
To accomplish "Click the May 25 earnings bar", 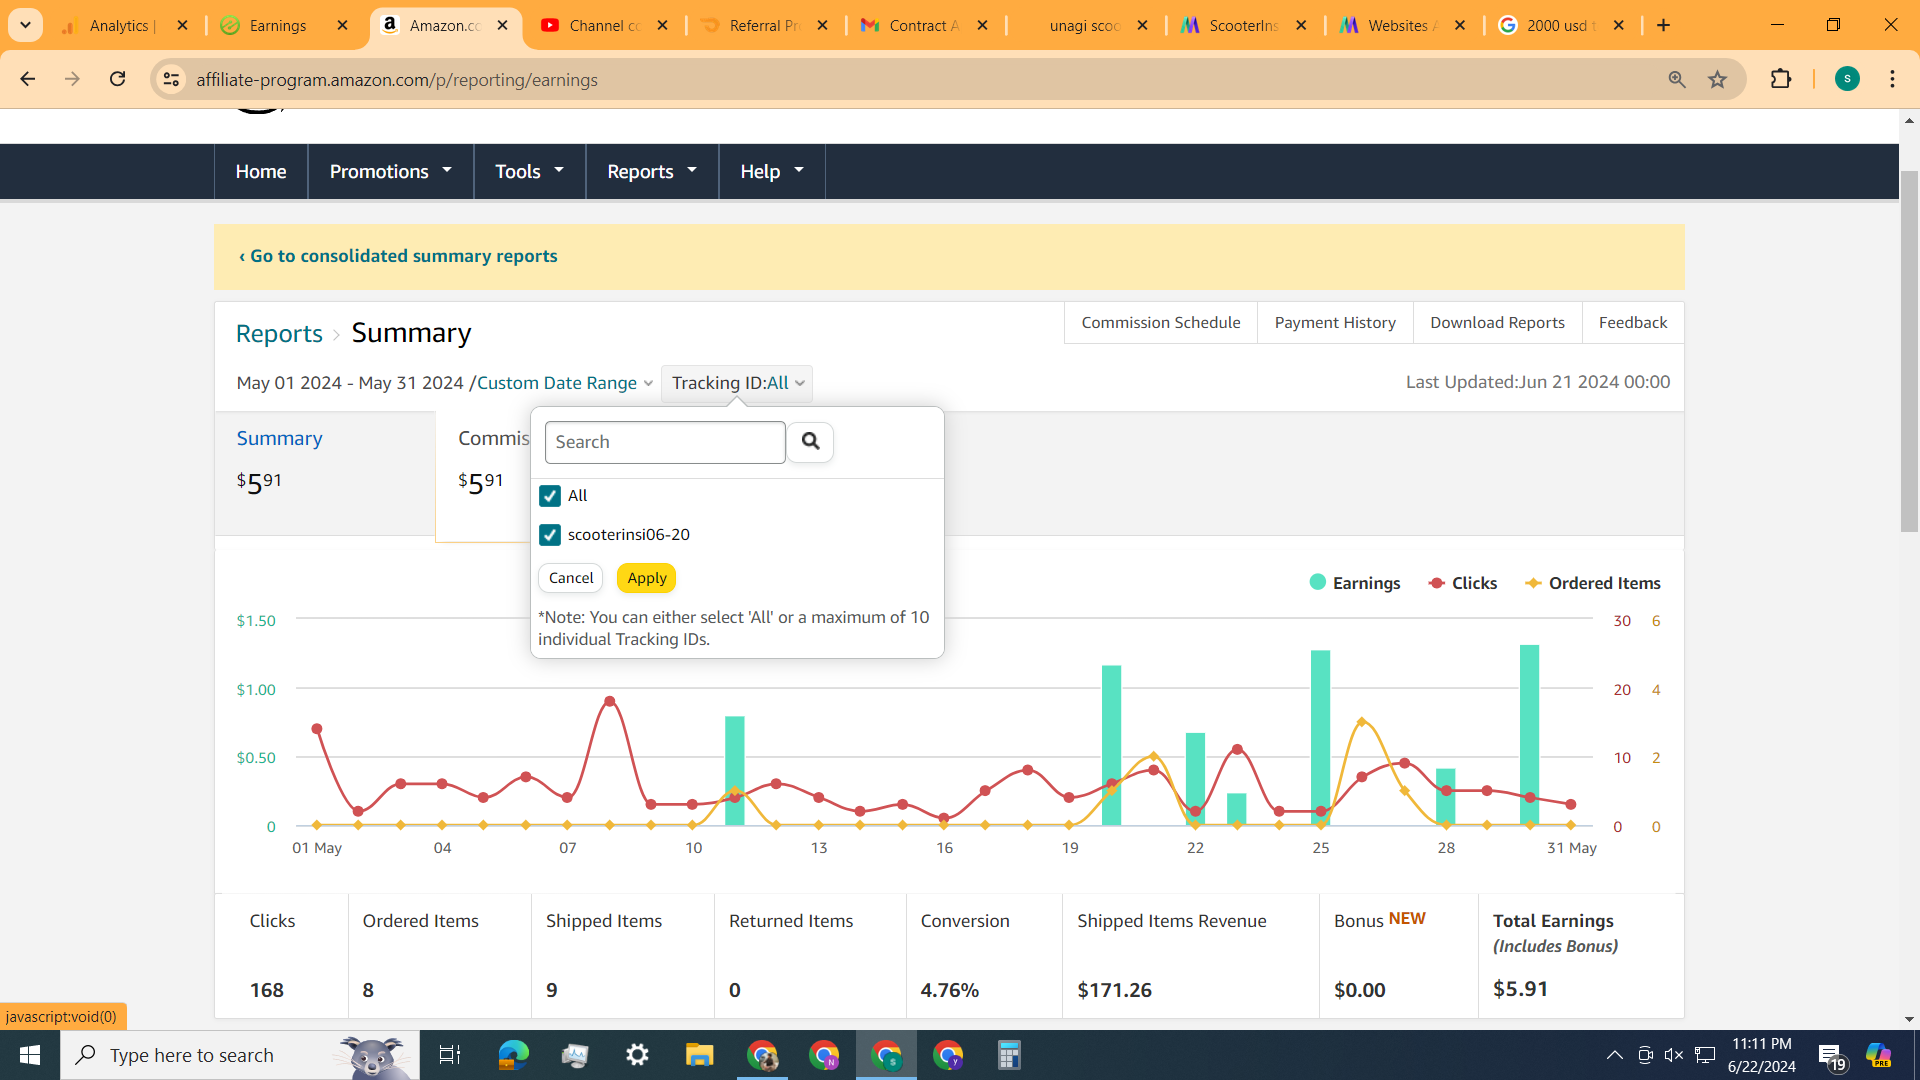I will (x=1320, y=738).
